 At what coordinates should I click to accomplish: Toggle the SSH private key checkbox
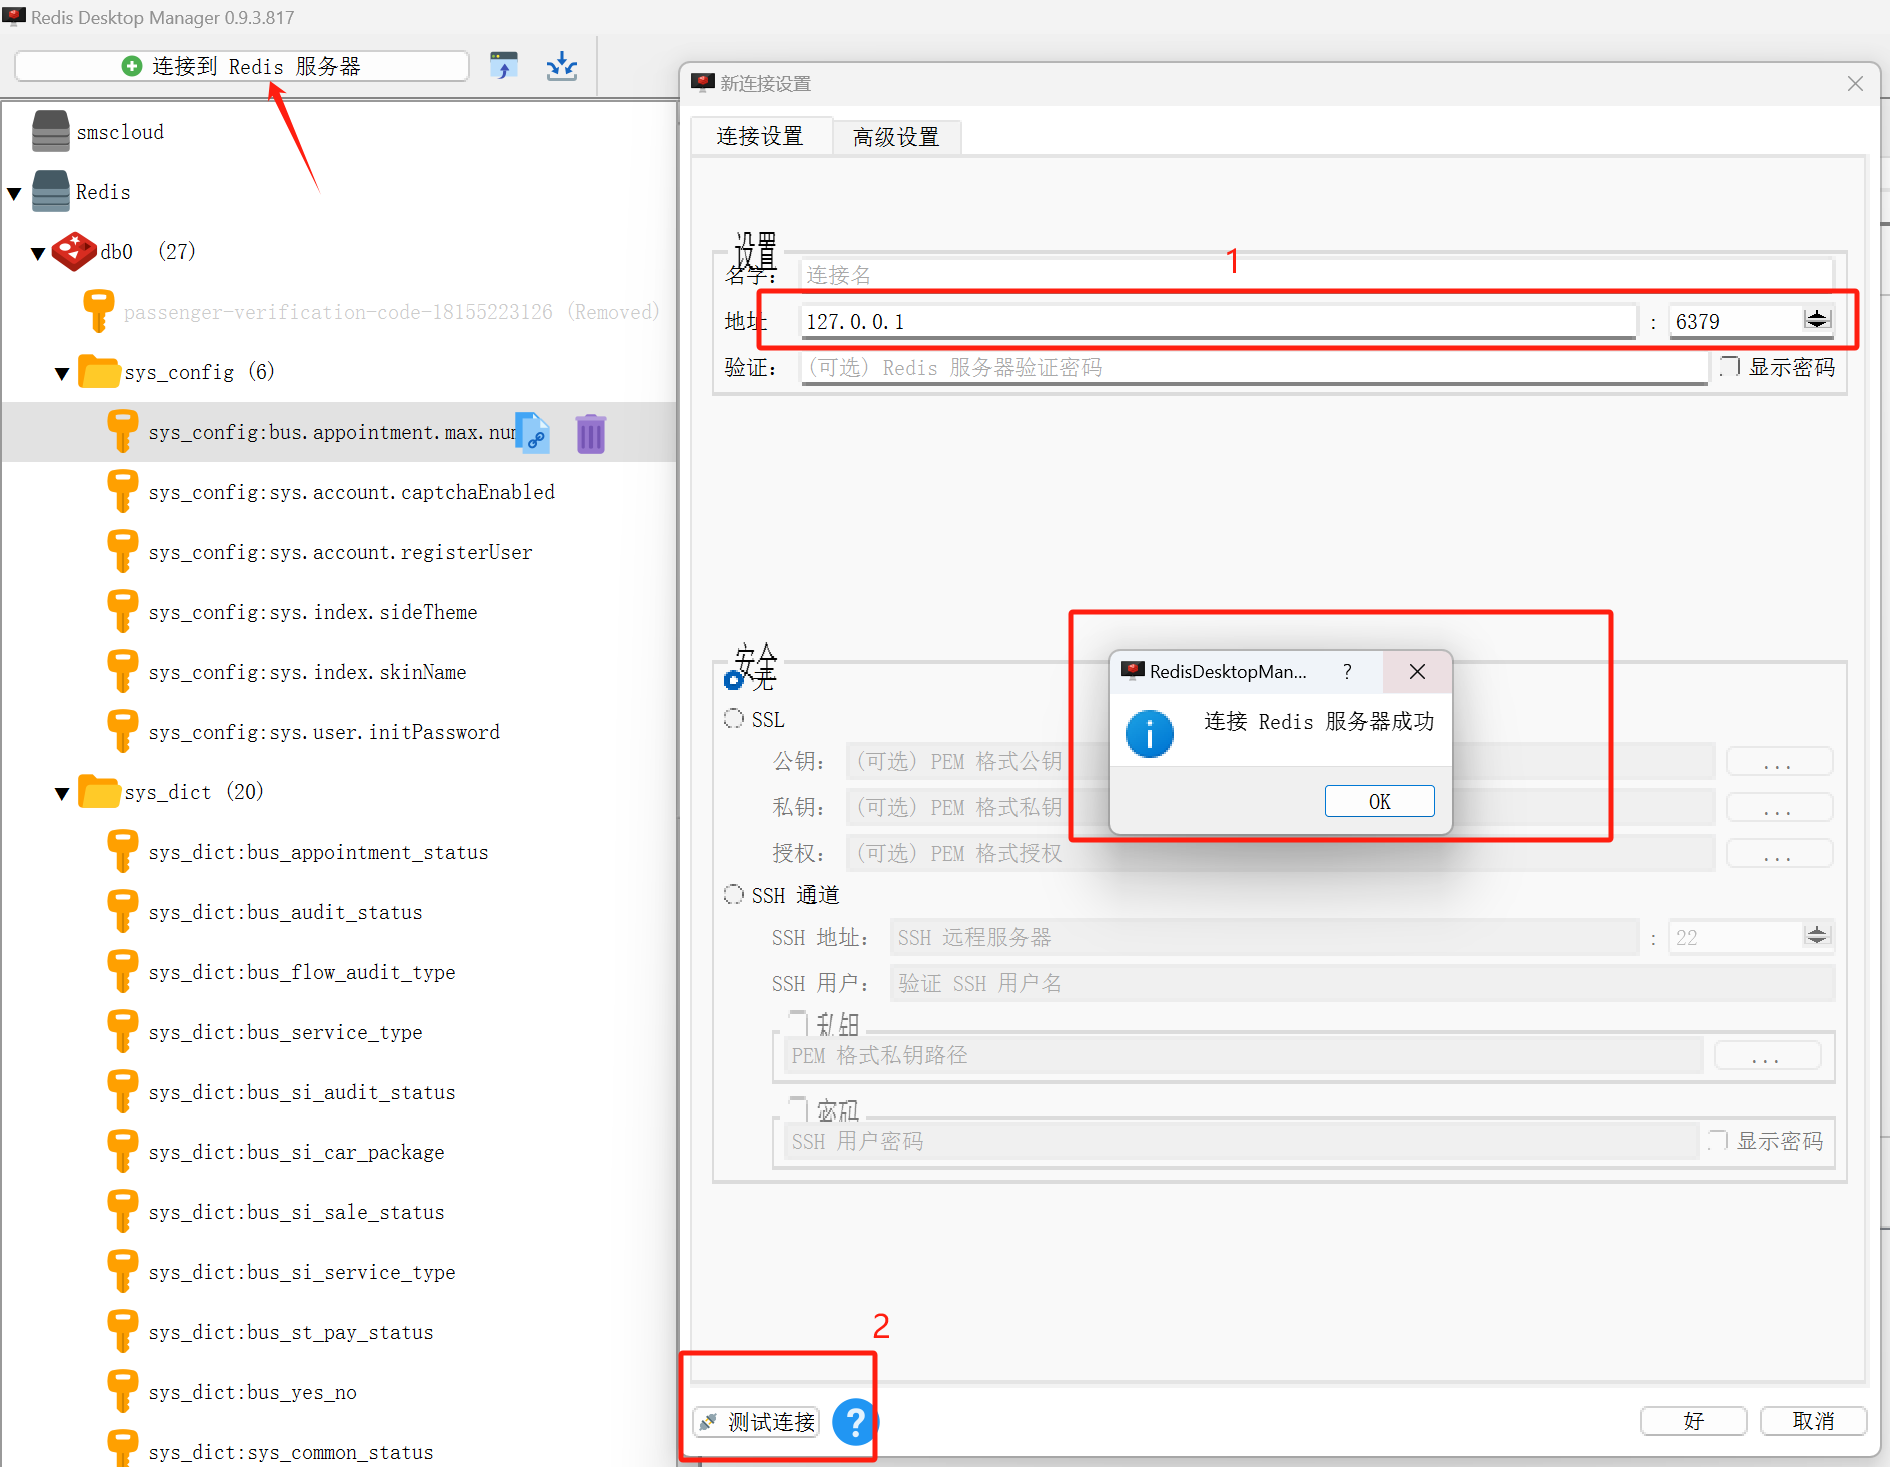[797, 1022]
